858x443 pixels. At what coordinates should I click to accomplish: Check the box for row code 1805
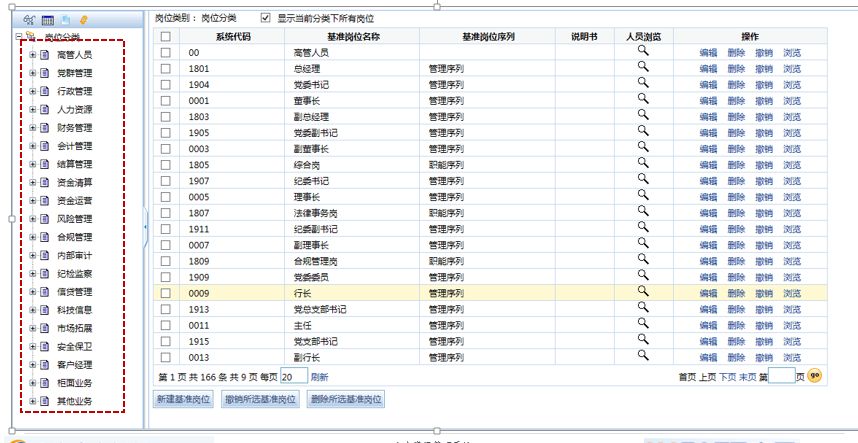[166, 165]
